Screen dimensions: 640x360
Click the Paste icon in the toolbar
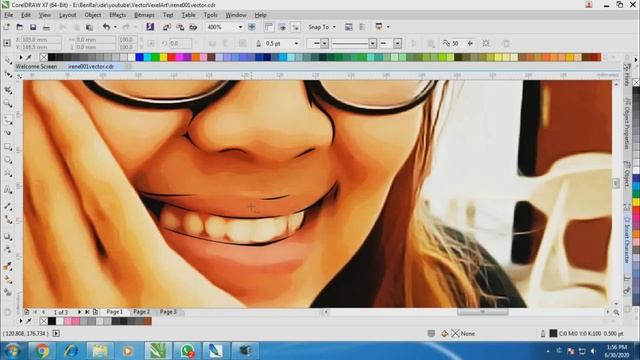[89, 27]
